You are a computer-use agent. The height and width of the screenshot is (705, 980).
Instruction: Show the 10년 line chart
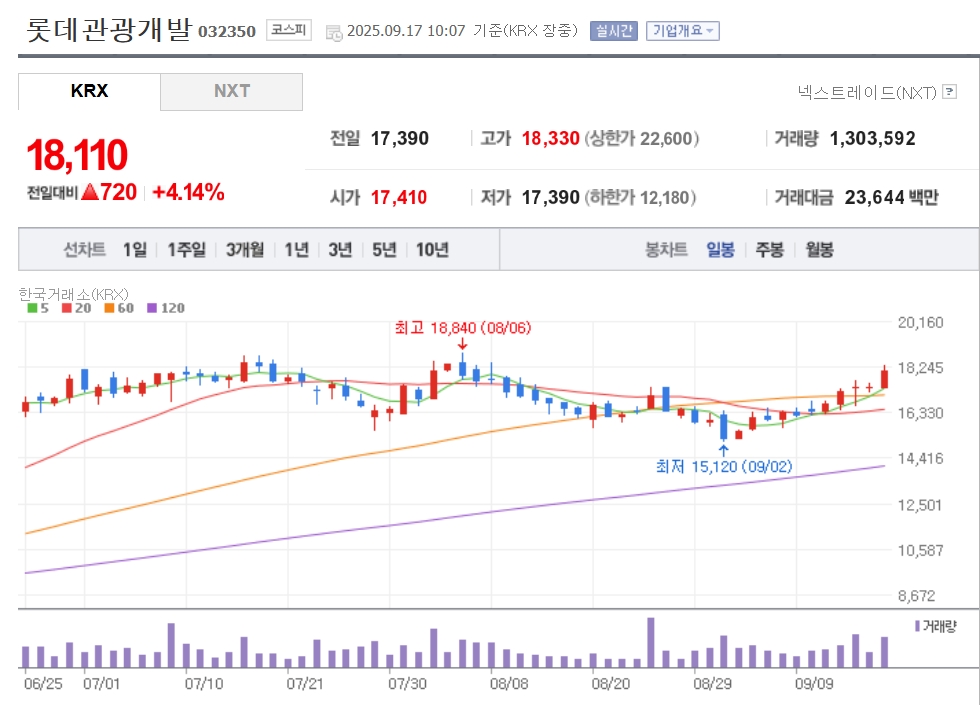tap(432, 250)
